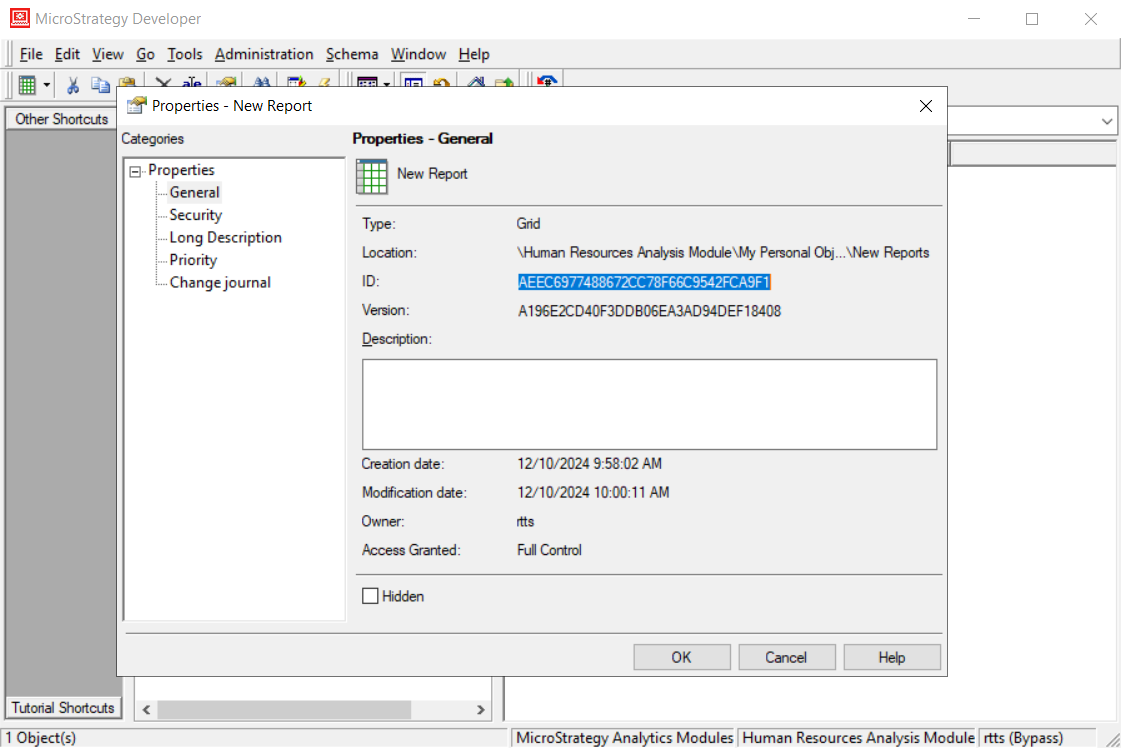Select the Priority category
The width and height of the screenshot is (1121, 748).
point(193,260)
